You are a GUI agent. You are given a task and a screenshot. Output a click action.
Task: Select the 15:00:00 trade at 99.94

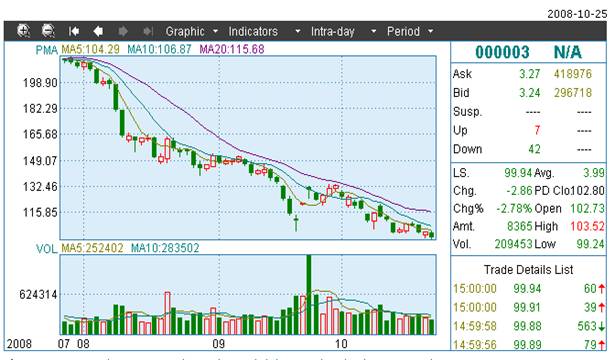(529, 289)
